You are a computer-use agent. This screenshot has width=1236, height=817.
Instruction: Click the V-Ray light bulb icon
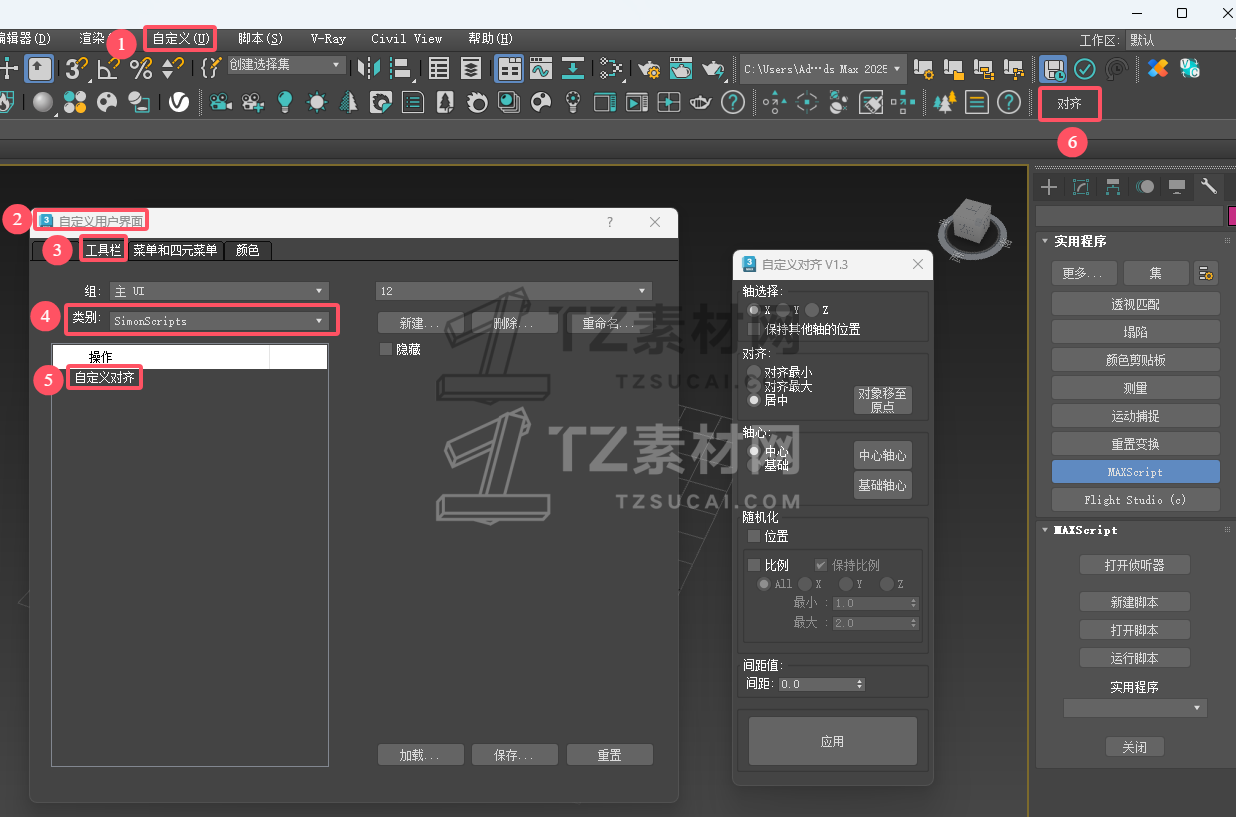(285, 102)
